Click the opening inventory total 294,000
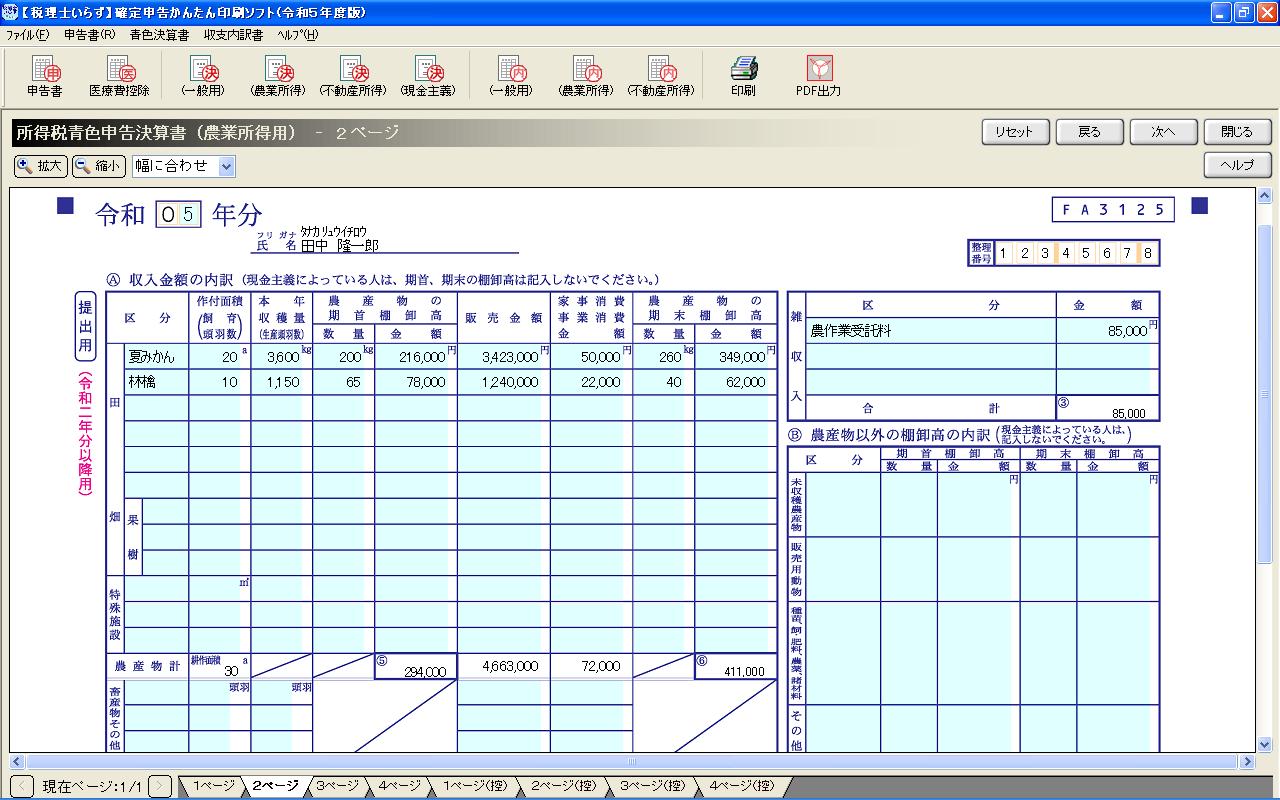This screenshot has width=1280, height=800. [x=416, y=667]
